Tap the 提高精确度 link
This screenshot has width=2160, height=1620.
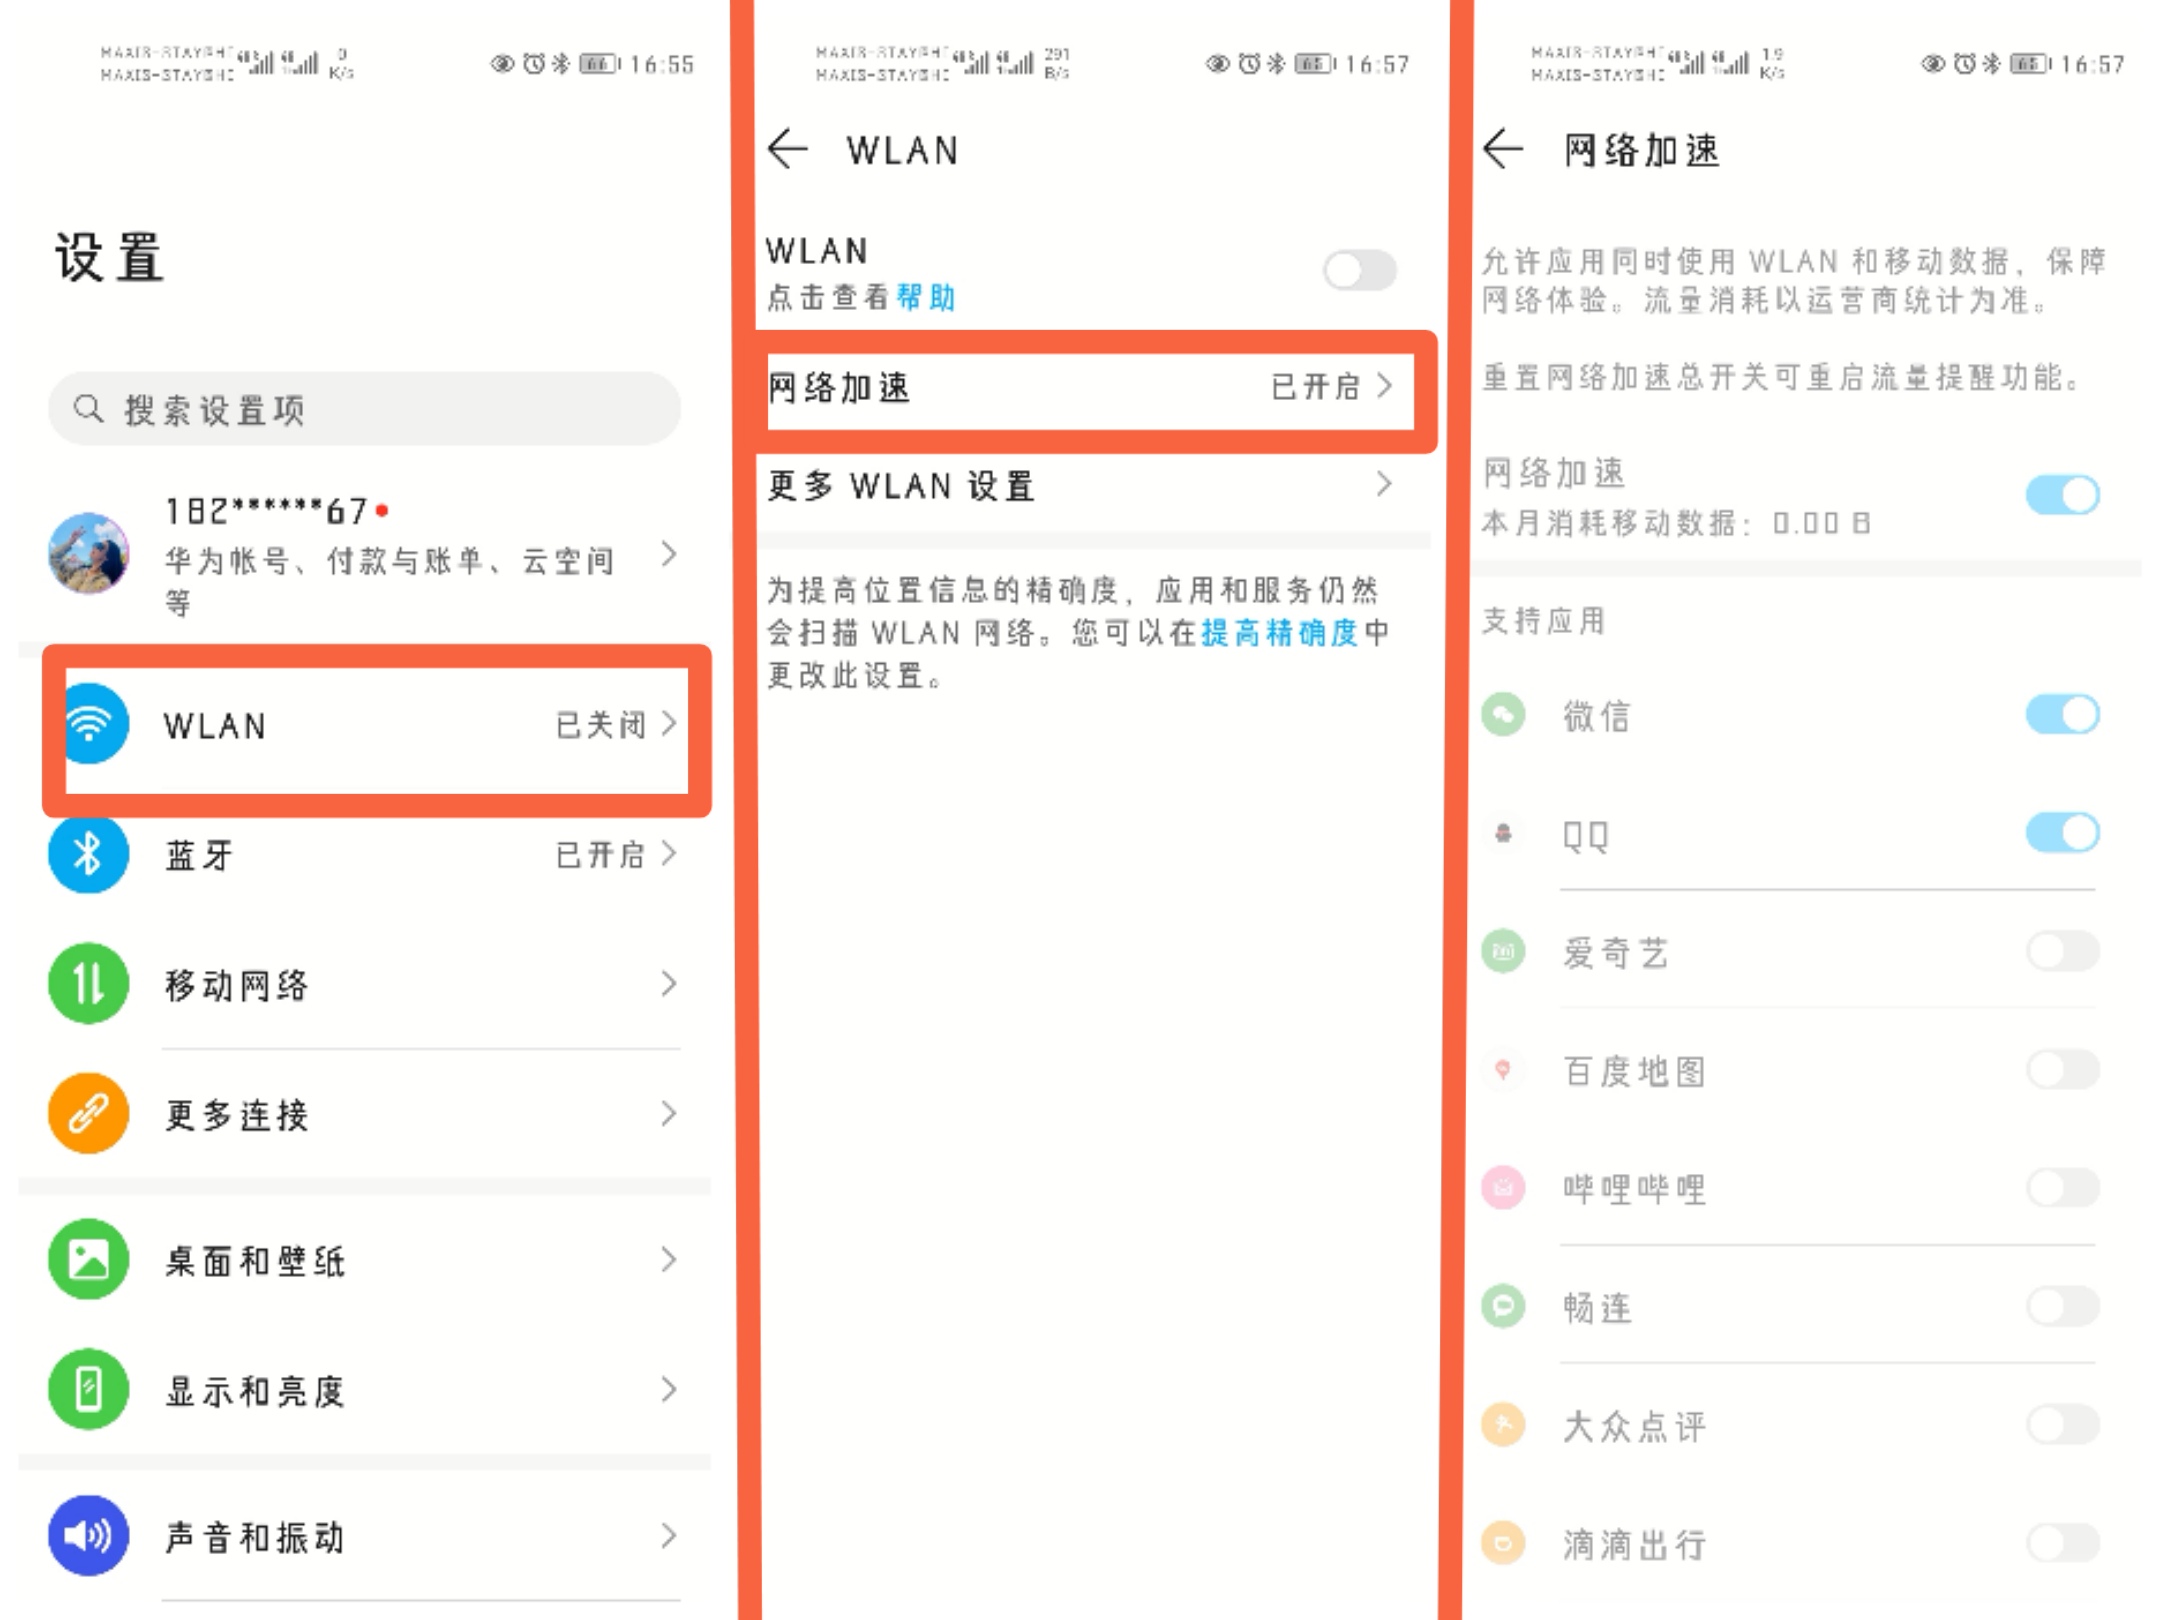coord(1279,632)
